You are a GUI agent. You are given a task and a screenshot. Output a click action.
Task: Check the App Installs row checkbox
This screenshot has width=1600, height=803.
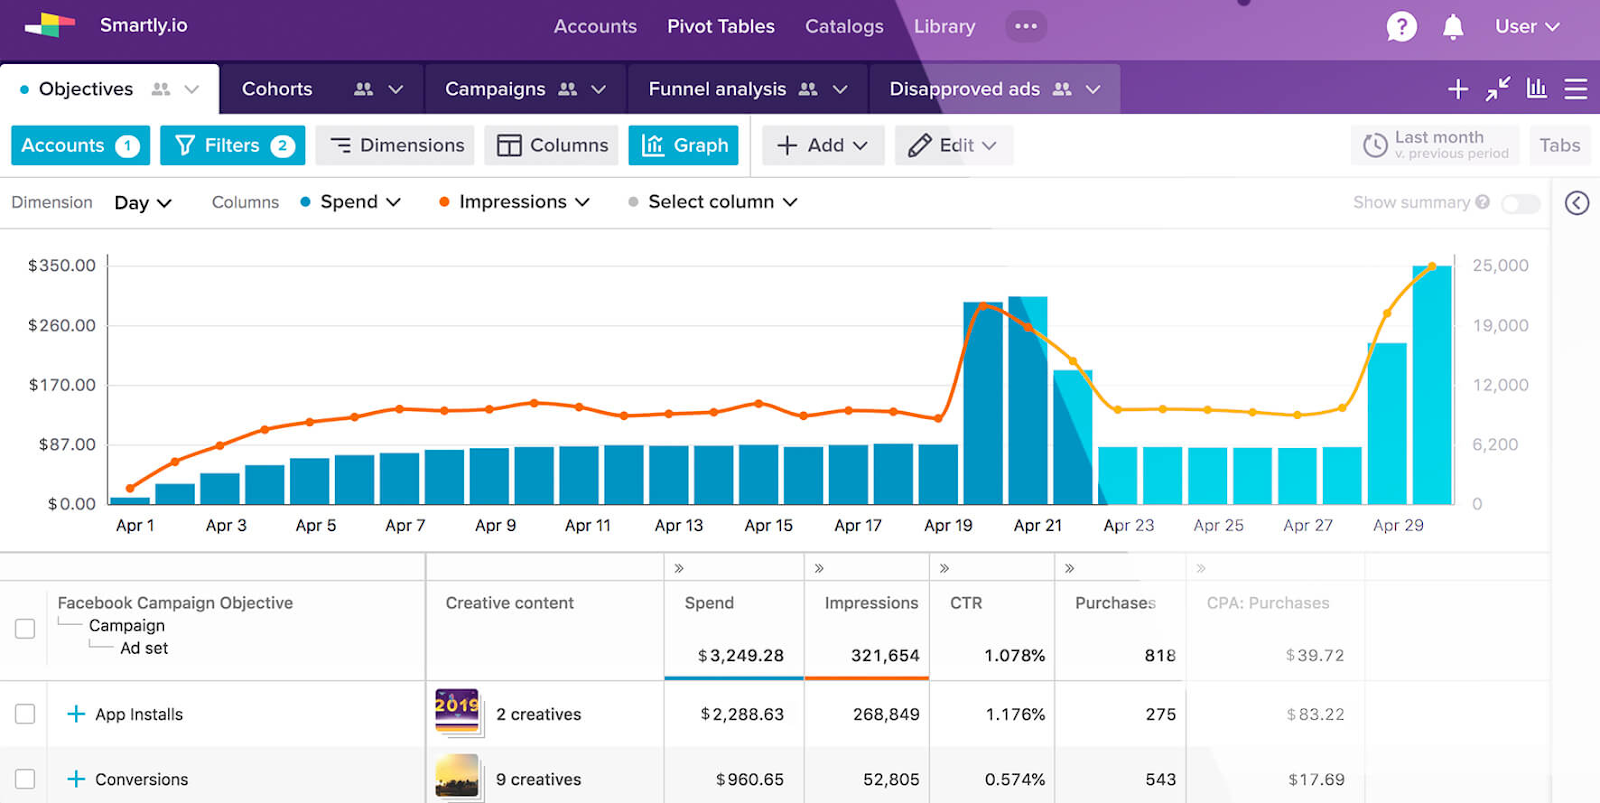tap(25, 714)
